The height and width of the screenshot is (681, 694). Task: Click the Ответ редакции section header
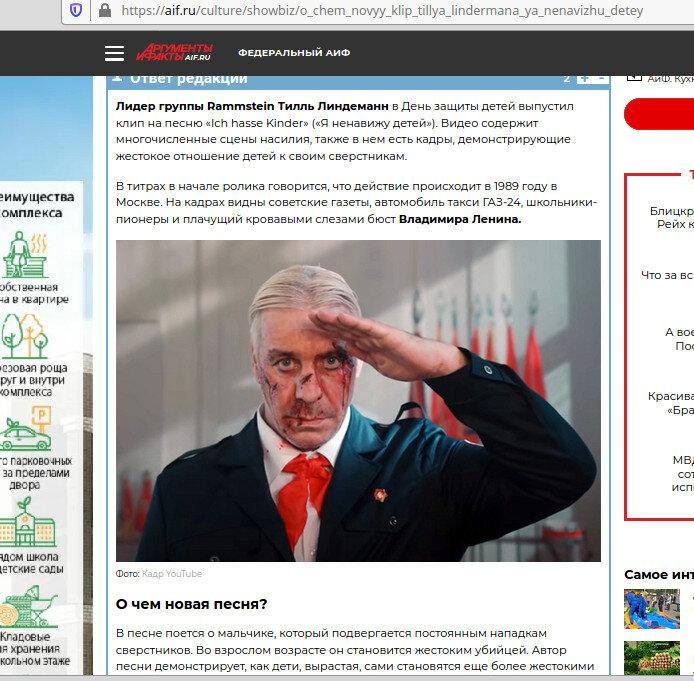point(189,79)
